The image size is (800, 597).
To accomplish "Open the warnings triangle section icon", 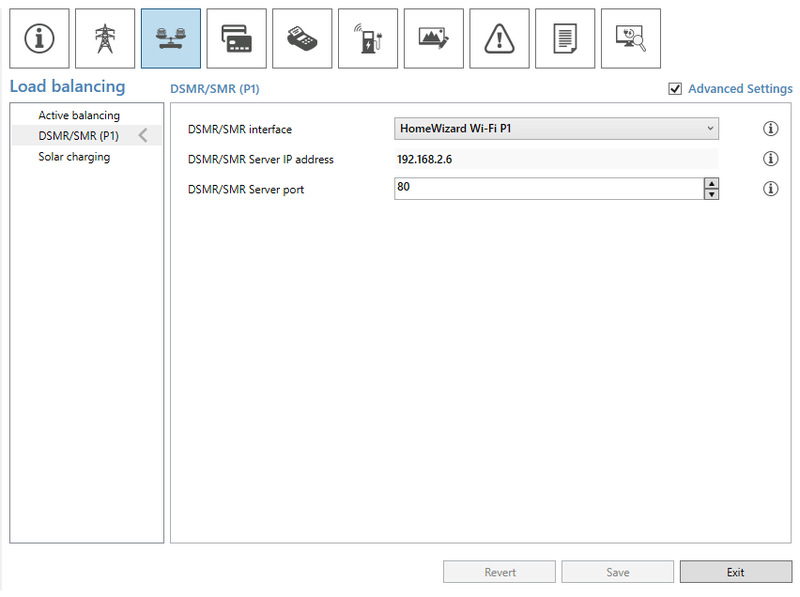I will [x=499, y=38].
